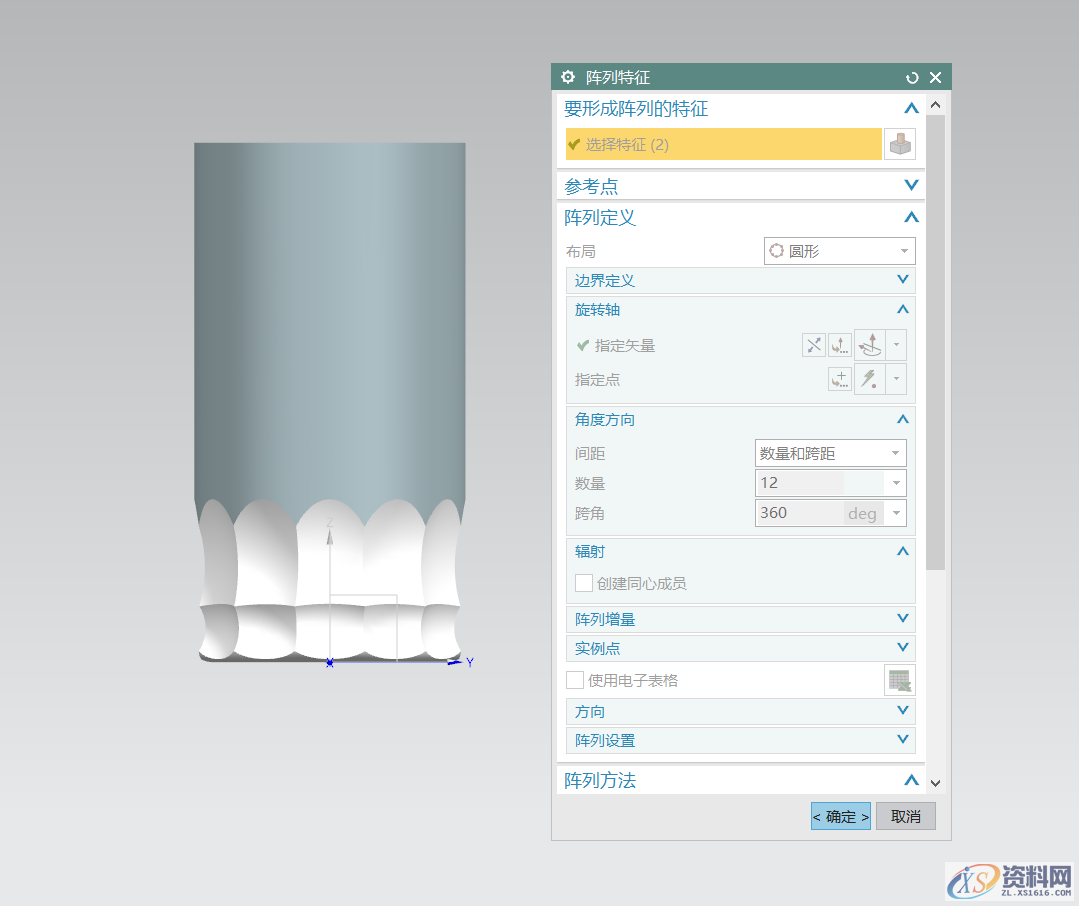Viewport: 1079px width, 906px height.
Task: Open the point dialog icon
Action: [840, 380]
